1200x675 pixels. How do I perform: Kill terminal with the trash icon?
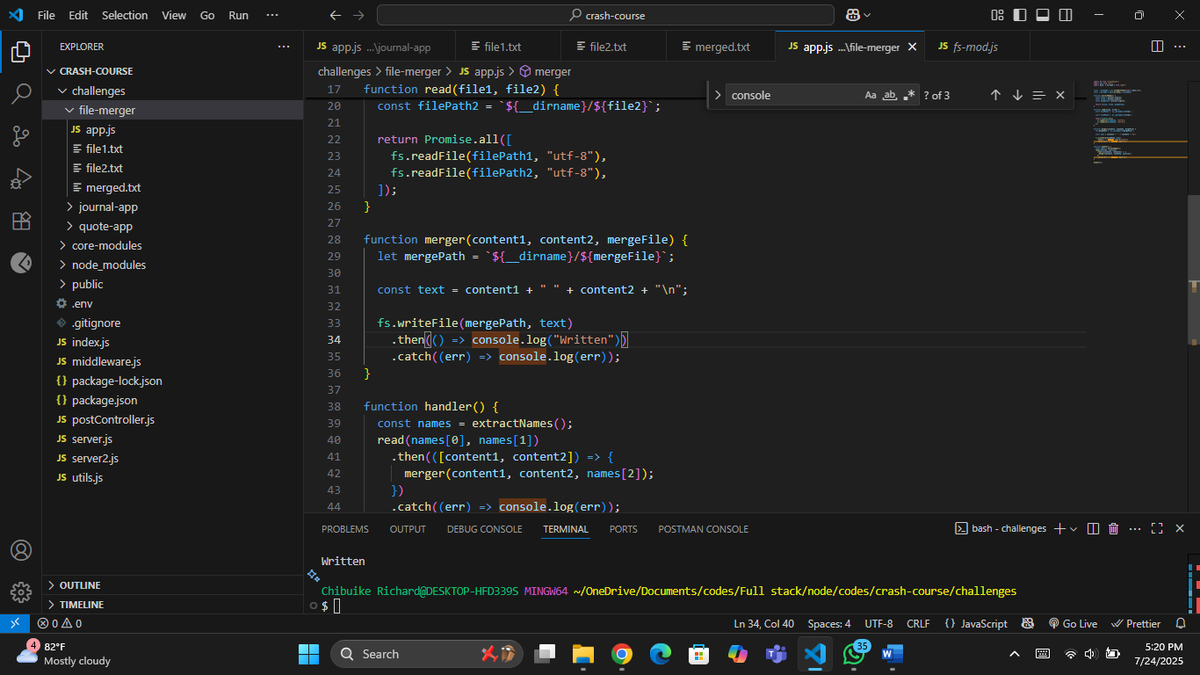point(1113,528)
